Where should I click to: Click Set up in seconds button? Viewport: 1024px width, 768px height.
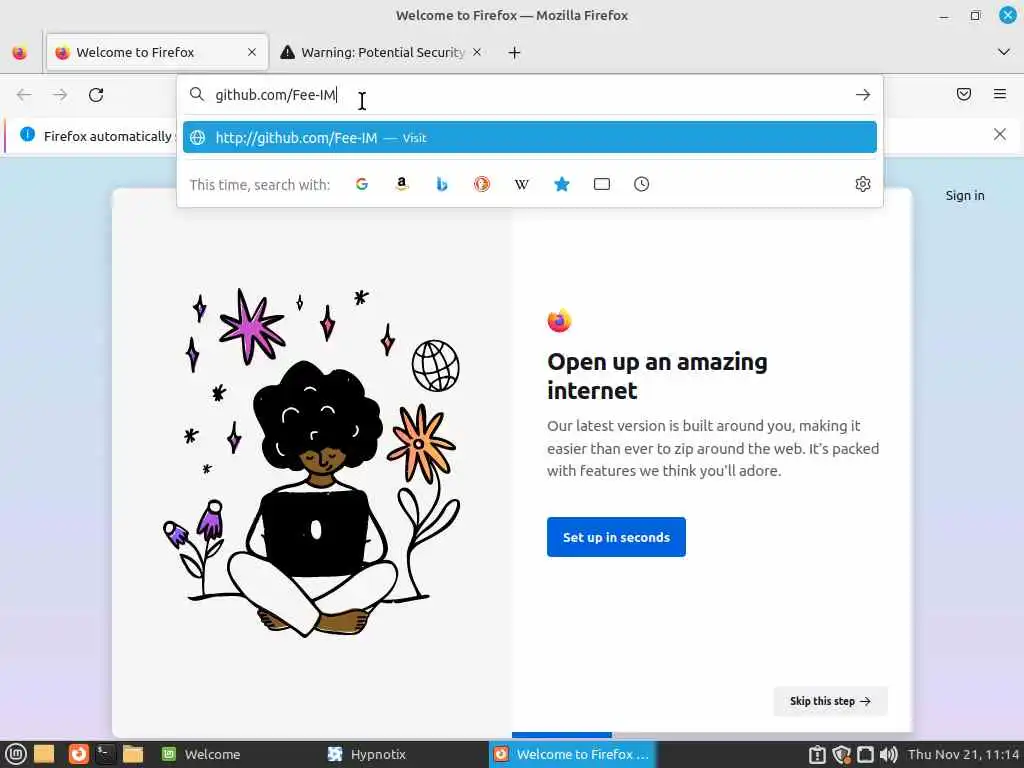[x=616, y=537]
